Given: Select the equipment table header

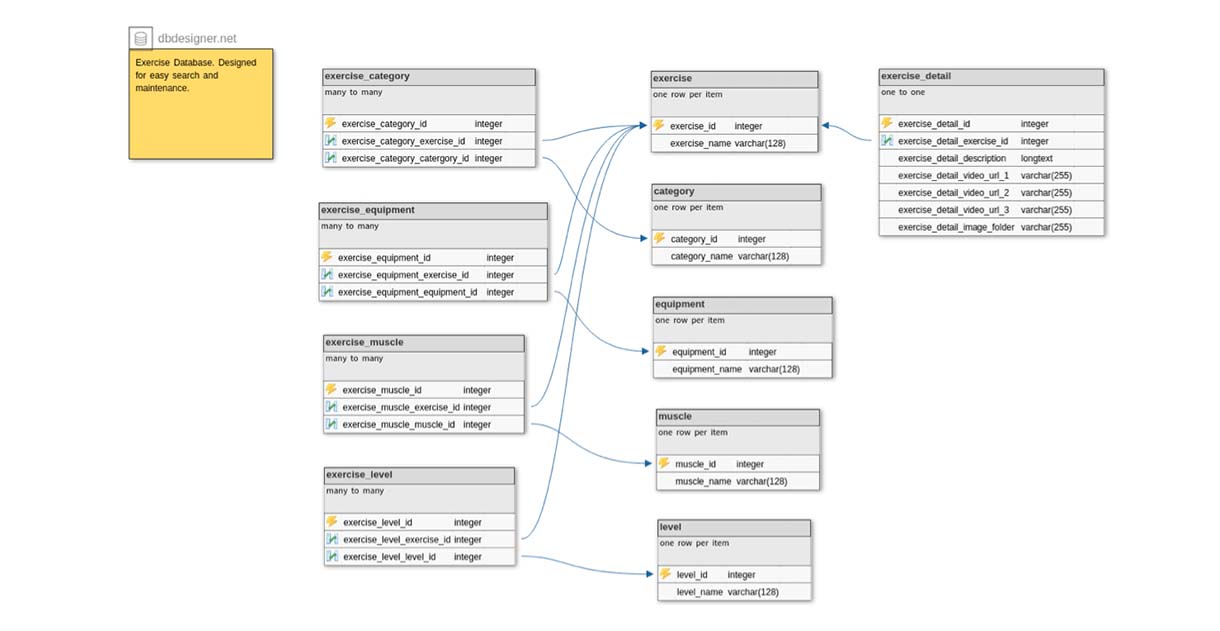Looking at the screenshot, I should pyautogui.click(x=742, y=305).
